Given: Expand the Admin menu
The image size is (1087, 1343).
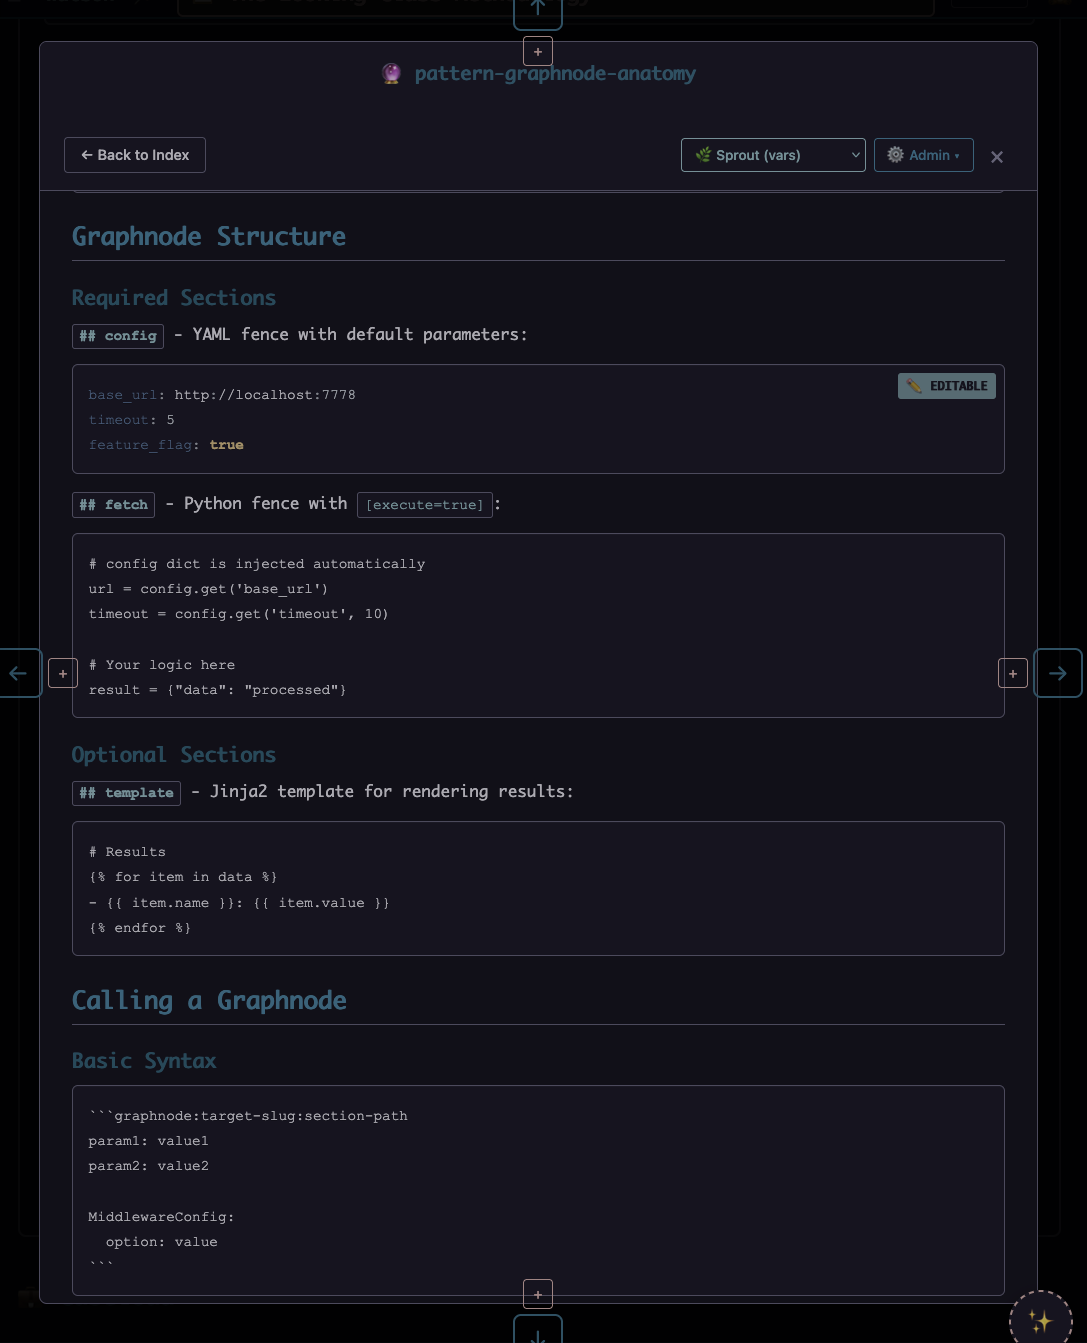Looking at the screenshot, I should 923,155.
